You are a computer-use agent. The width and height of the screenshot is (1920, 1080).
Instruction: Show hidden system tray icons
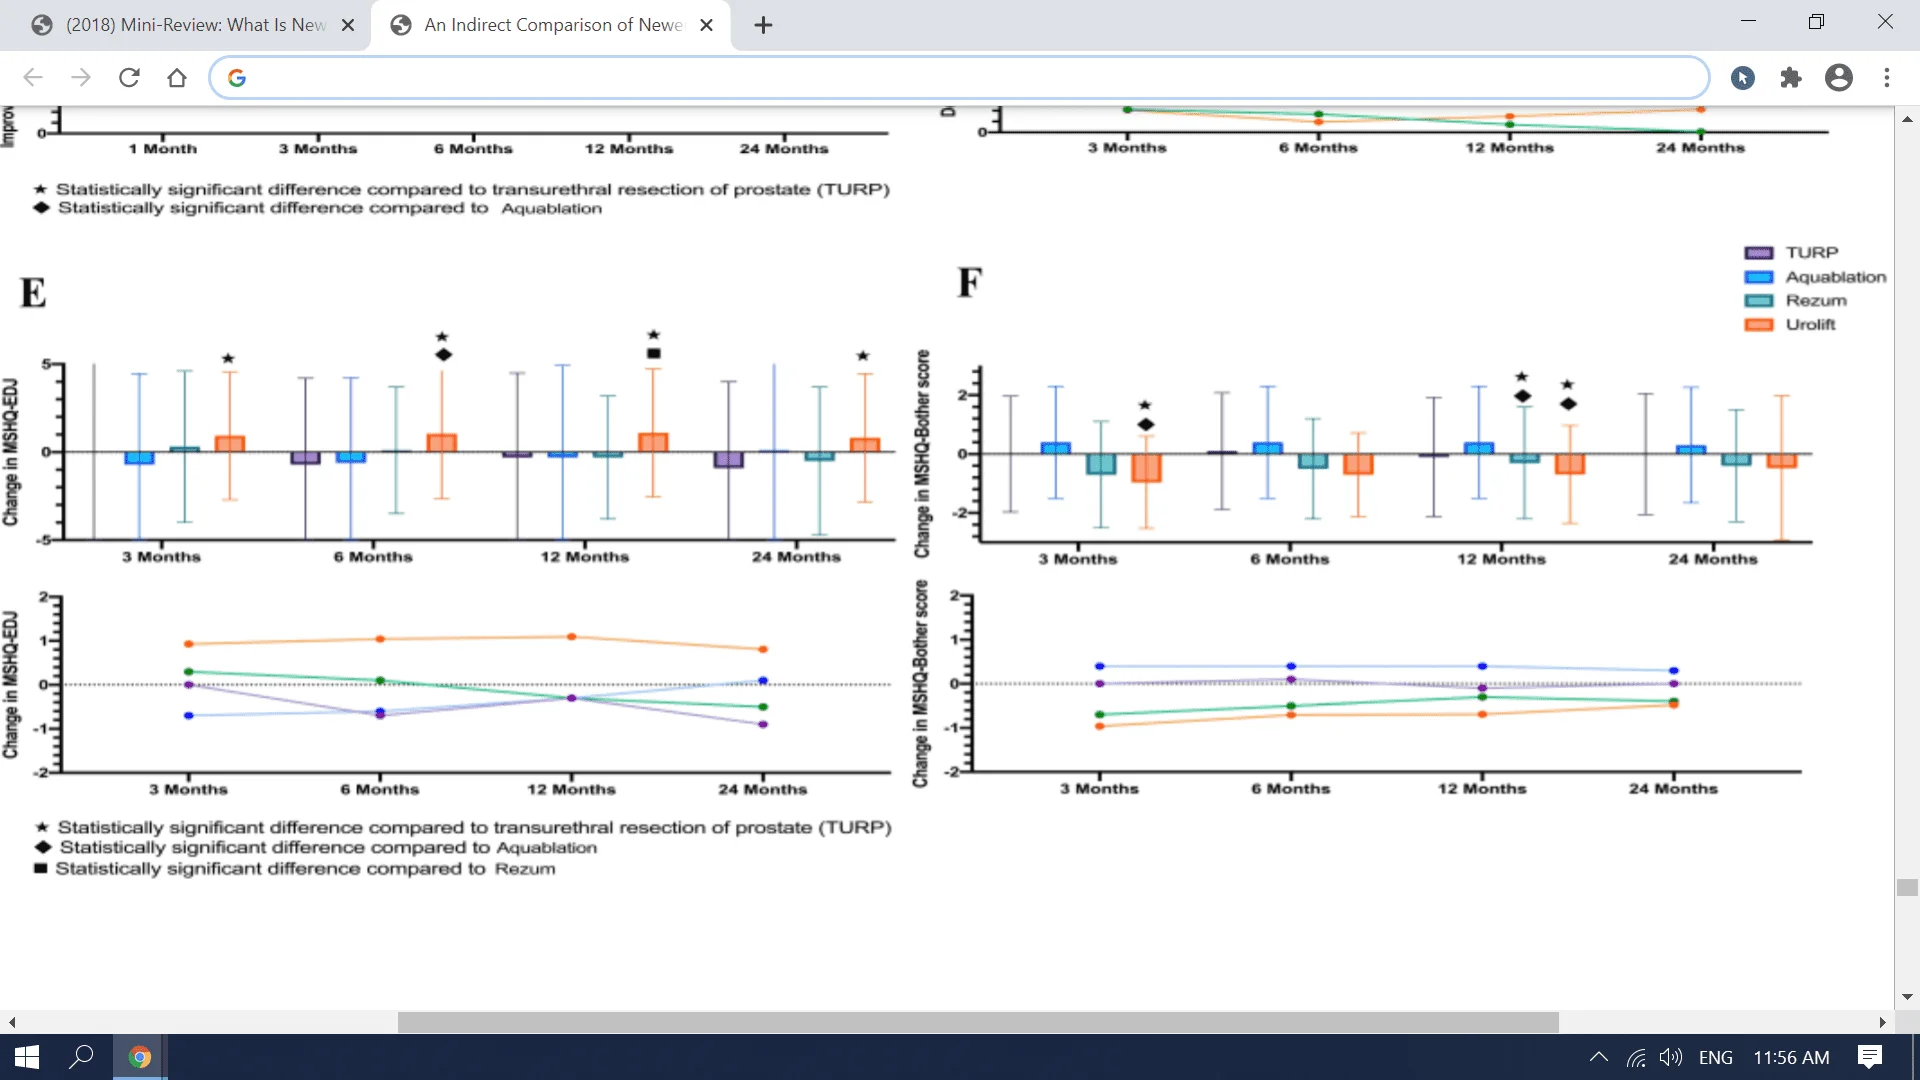(1598, 1057)
